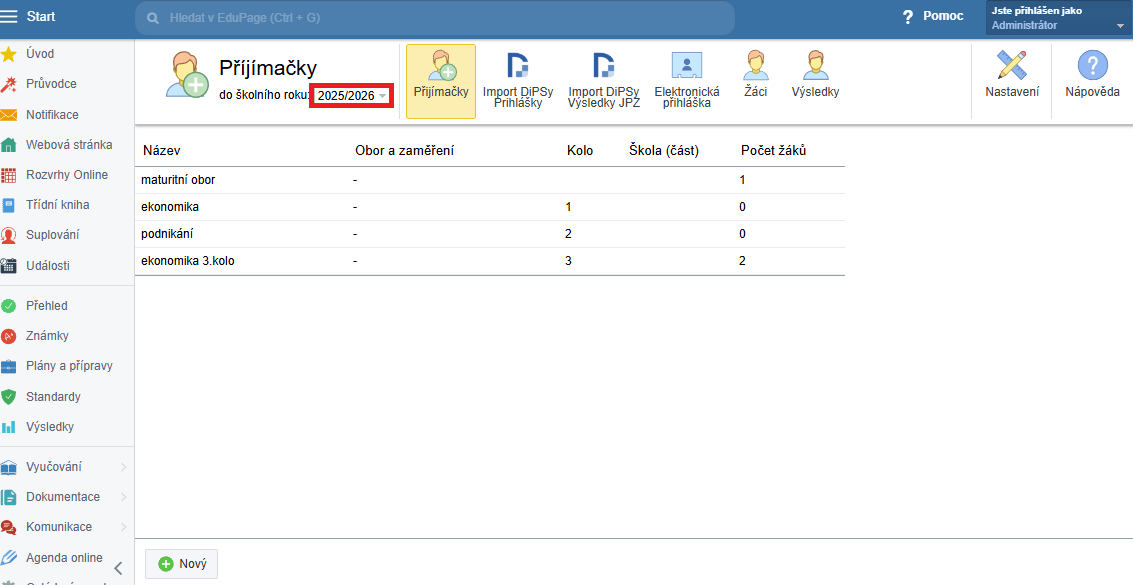
Task: Expand the Komunikace submenu
Action: pyautogui.click(x=124, y=527)
